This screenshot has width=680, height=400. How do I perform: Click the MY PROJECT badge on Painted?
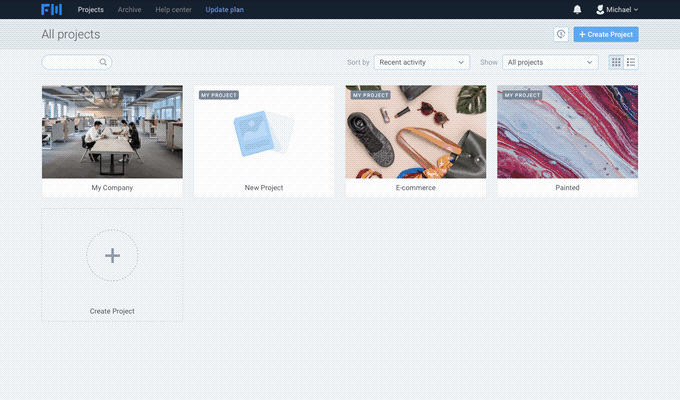[x=523, y=95]
